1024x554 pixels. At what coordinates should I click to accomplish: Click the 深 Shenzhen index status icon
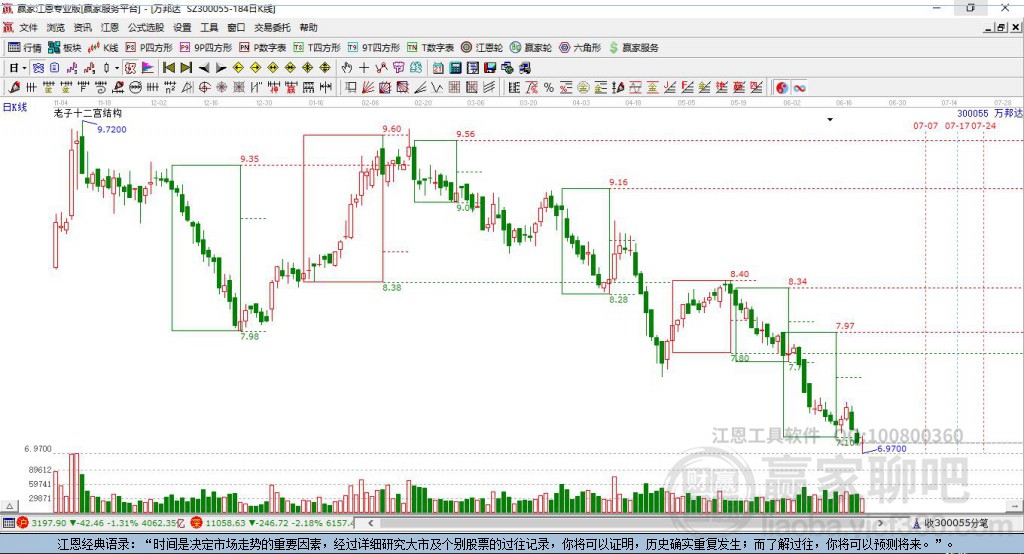tap(197, 523)
